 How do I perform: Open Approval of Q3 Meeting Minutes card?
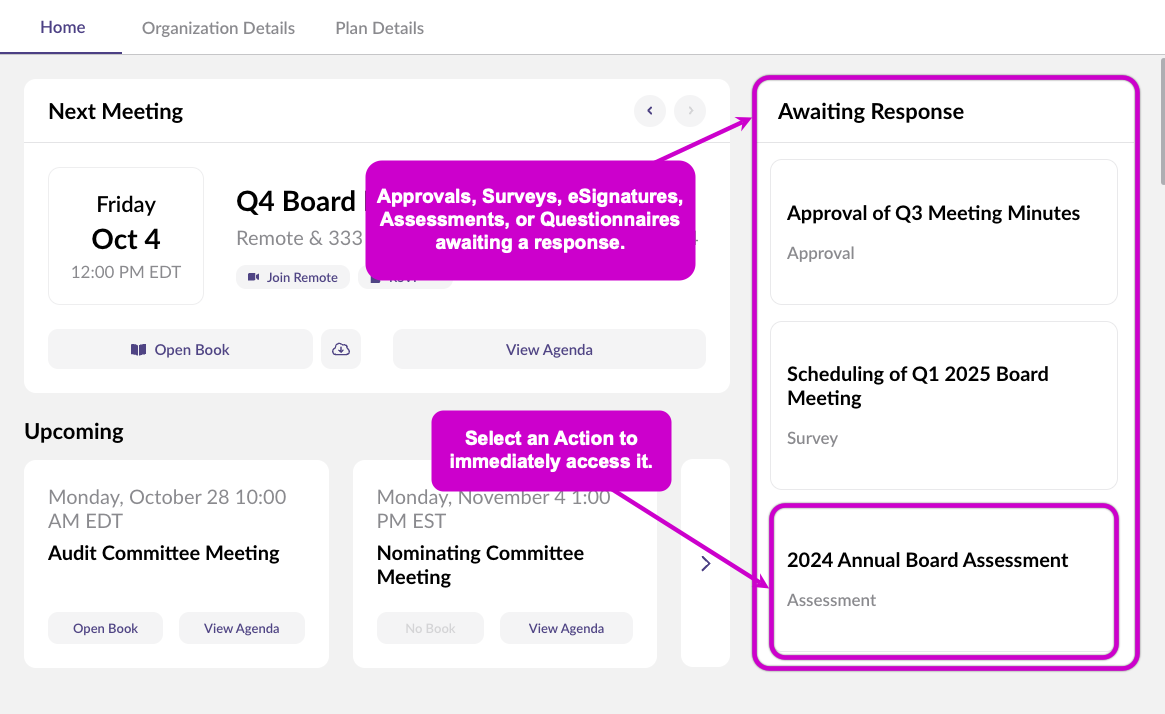[944, 232]
